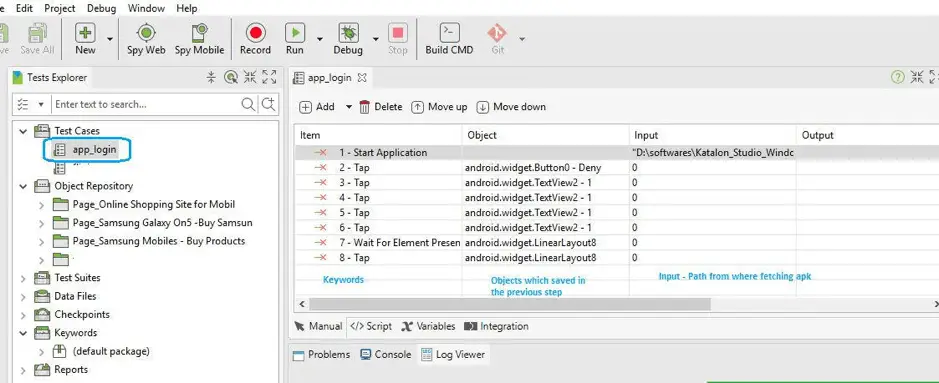Viewport: 939px width, 383px height.
Task: Start the Record tool
Action: click(256, 39)
